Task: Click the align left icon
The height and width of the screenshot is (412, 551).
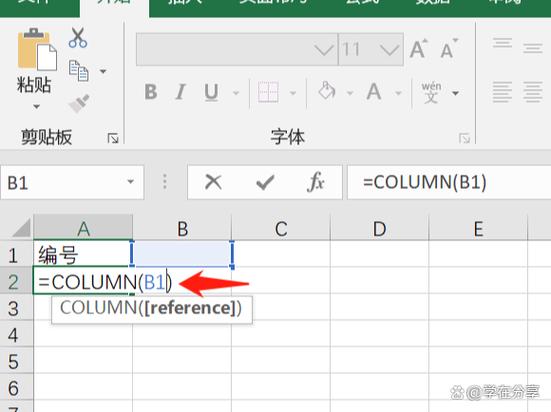Action: point(502,92)
